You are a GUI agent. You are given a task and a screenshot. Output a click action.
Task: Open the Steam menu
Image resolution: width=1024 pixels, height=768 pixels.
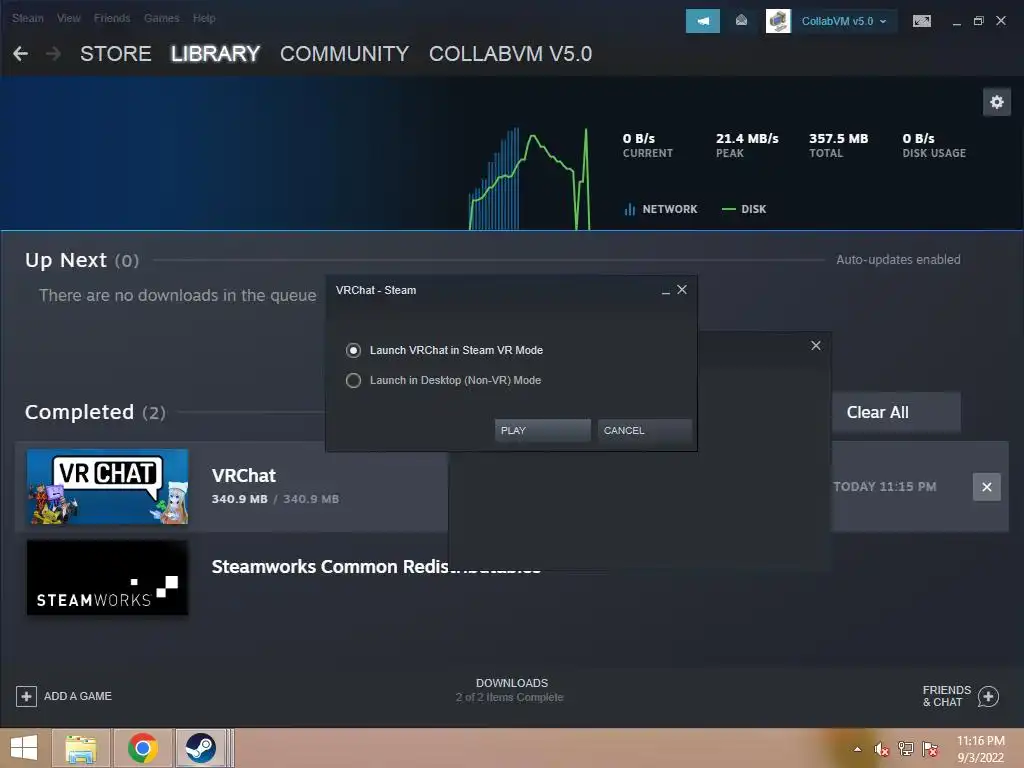pos(27,18)
